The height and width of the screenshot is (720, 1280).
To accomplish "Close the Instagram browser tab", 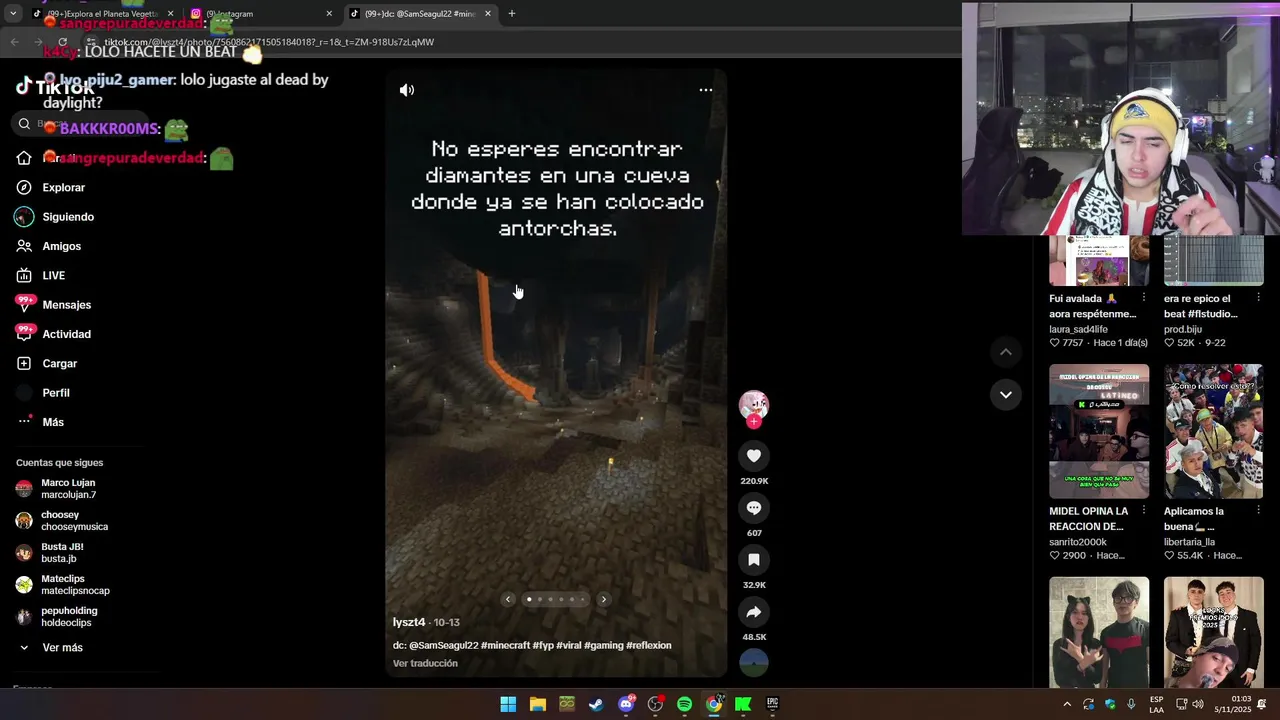I will coord(329,14).
